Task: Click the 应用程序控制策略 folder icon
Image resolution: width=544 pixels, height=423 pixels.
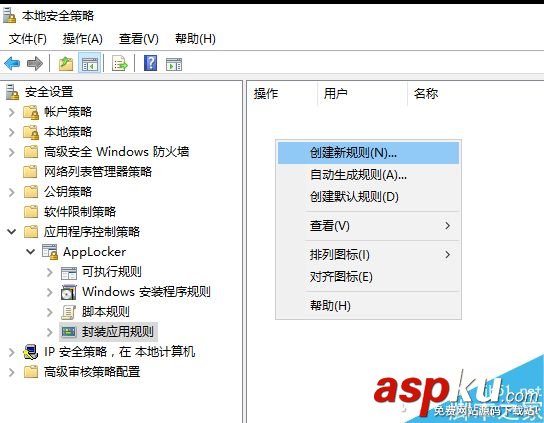Action: tap(31, 232)
